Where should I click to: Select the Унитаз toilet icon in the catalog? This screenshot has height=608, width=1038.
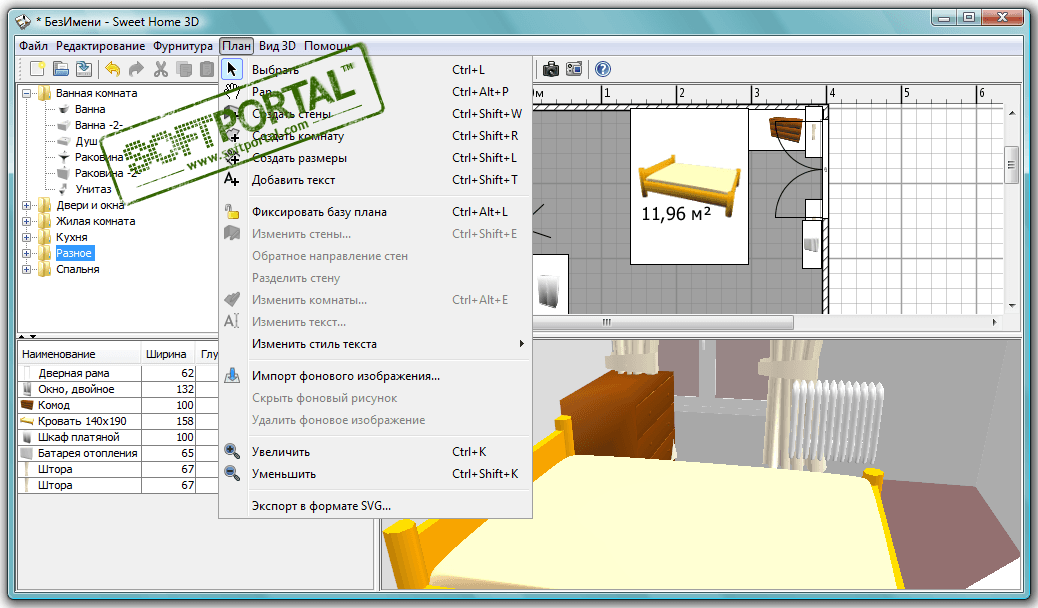[x=64, y=189]
